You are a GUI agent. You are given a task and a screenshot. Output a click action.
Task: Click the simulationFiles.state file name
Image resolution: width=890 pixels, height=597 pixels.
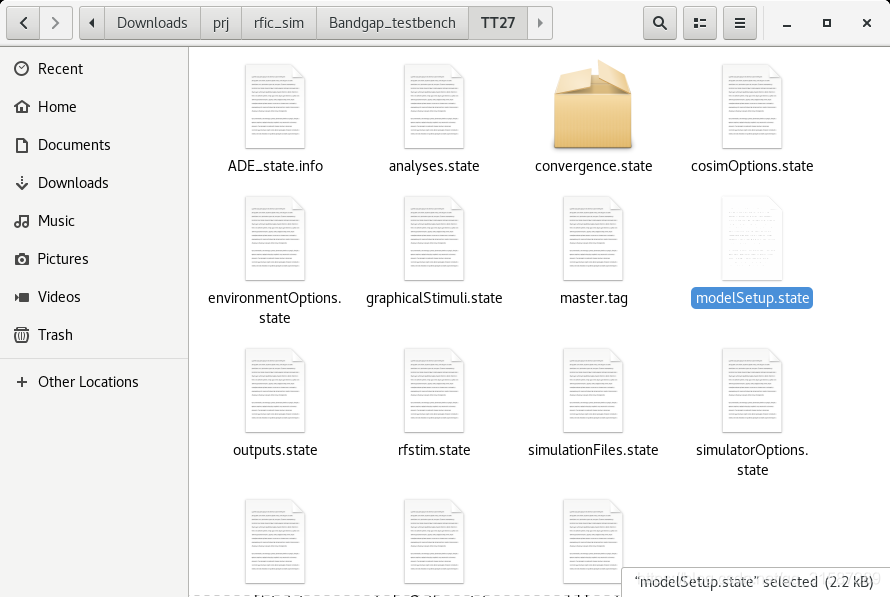pyautogui.click(x=593, y=451)
